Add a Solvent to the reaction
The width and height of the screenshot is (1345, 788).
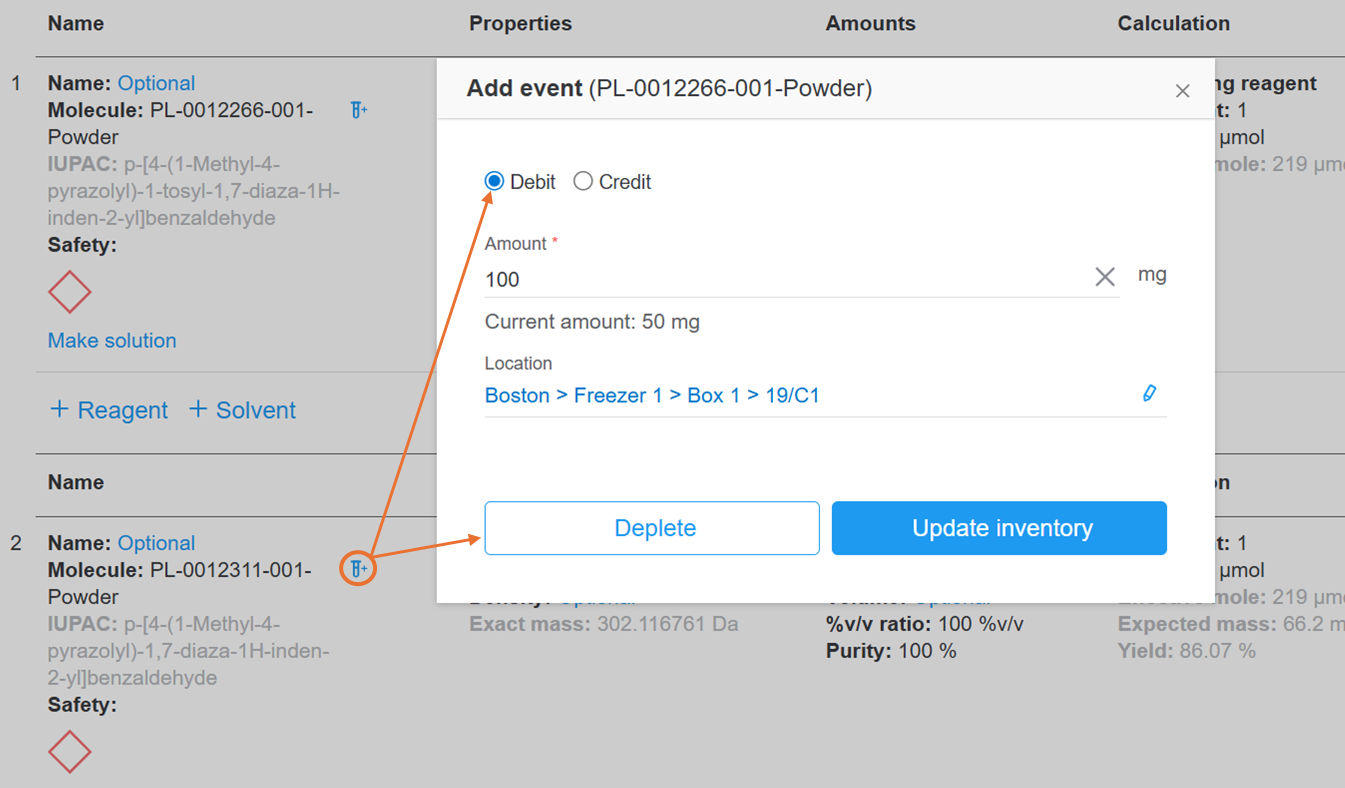pyautogui.click(x=242, y=409)
